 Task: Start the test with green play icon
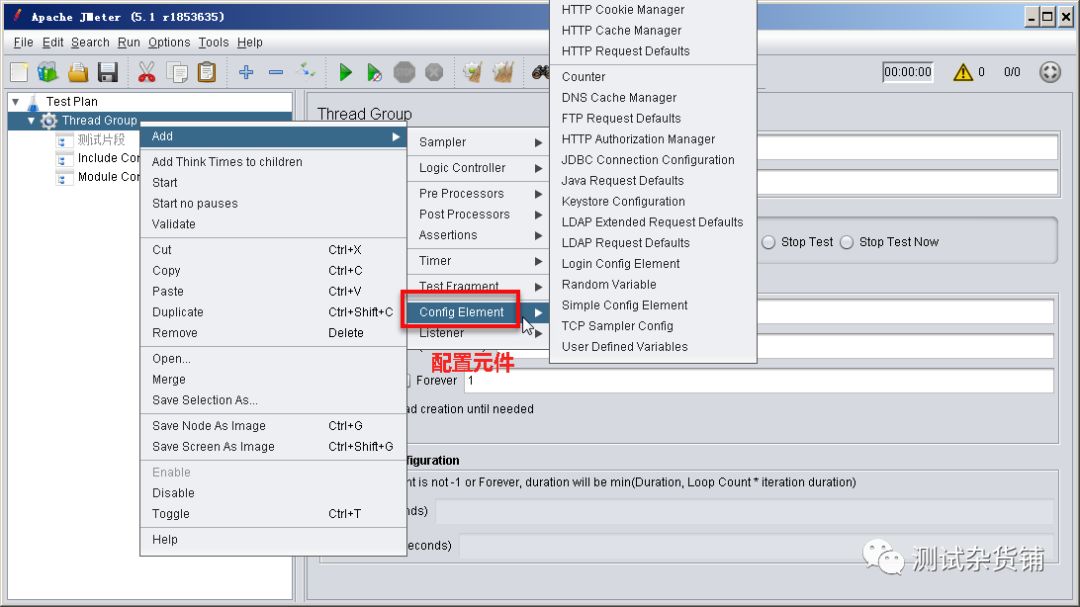pos(345,72)
